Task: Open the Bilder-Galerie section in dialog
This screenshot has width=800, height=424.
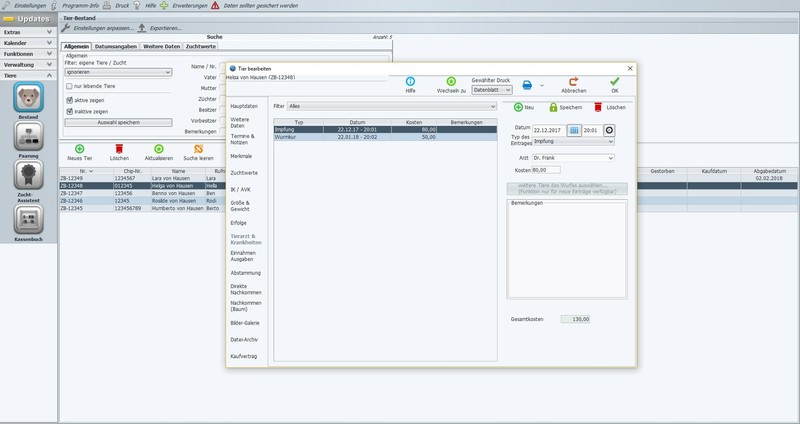Action: tap(245, 323)
